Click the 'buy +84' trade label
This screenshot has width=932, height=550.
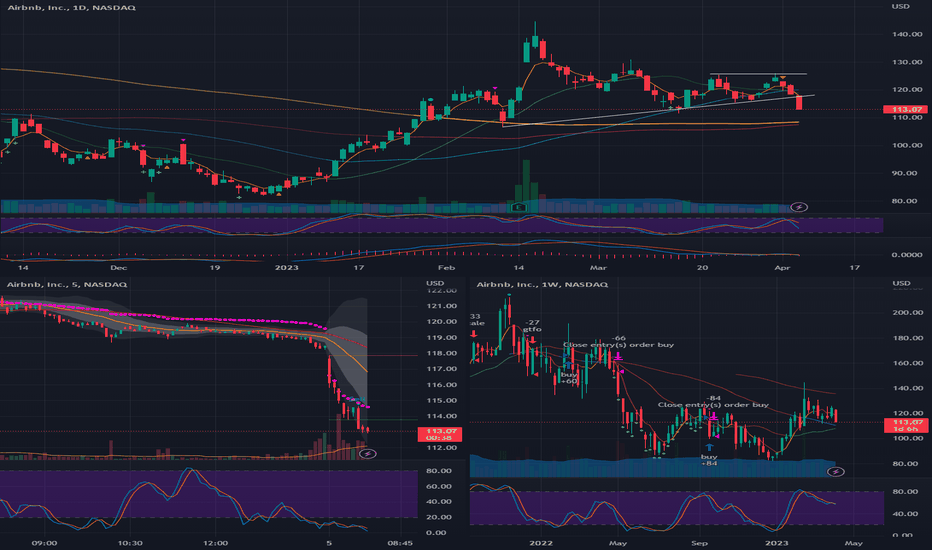[709, 460]
